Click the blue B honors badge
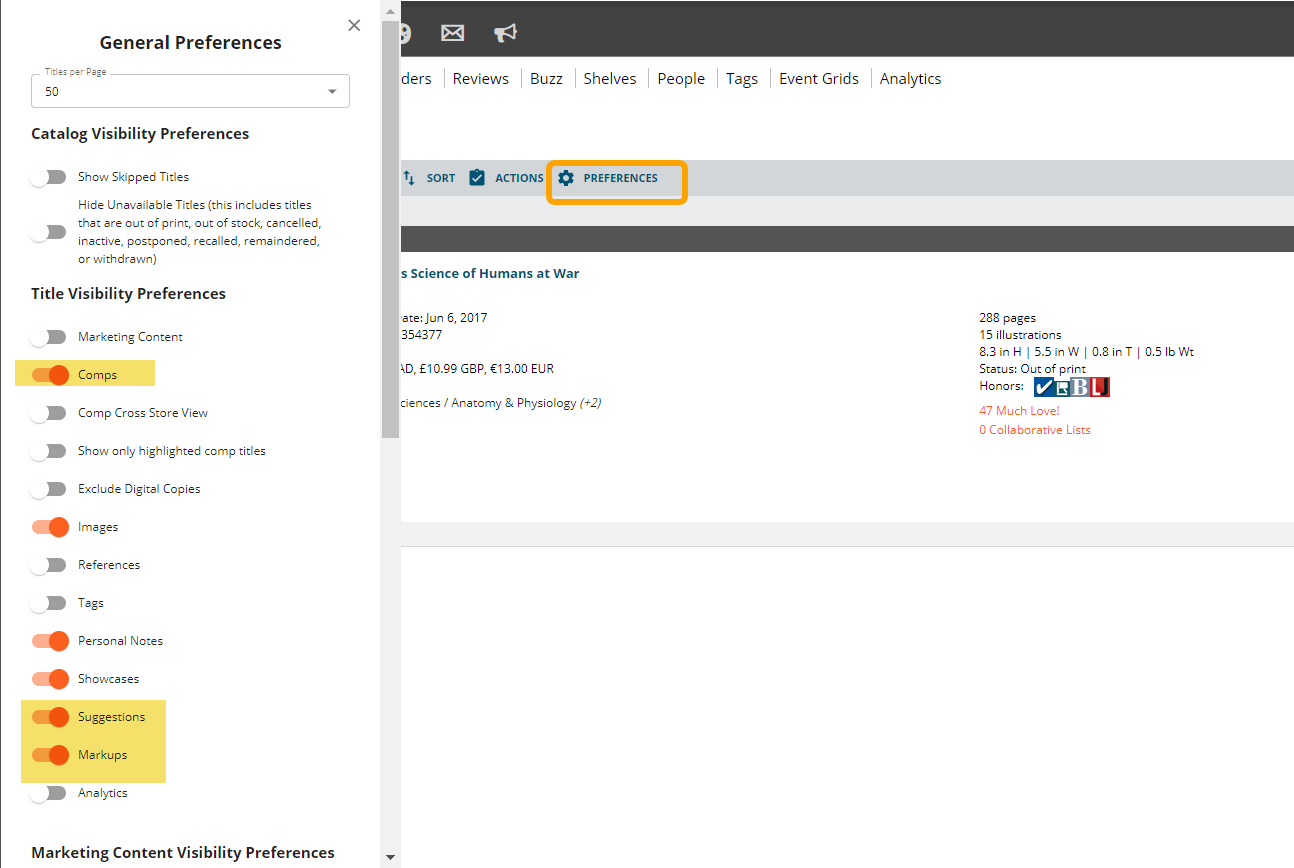 pyautogui.click(x=1080, y=387)
